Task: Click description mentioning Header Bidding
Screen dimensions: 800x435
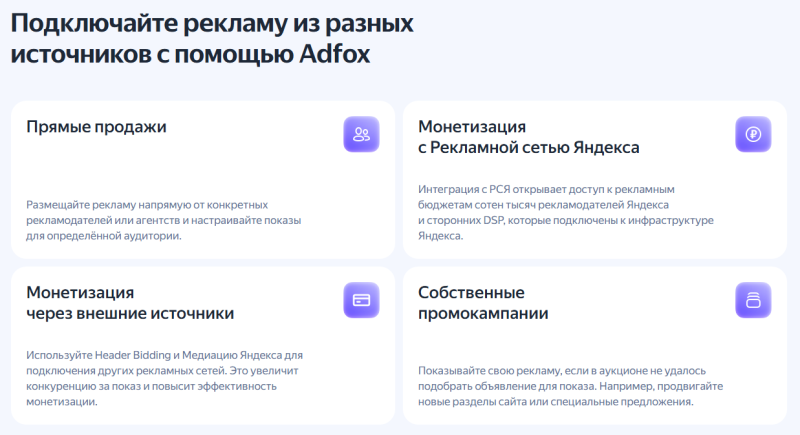Action: [x=164, y=378]
